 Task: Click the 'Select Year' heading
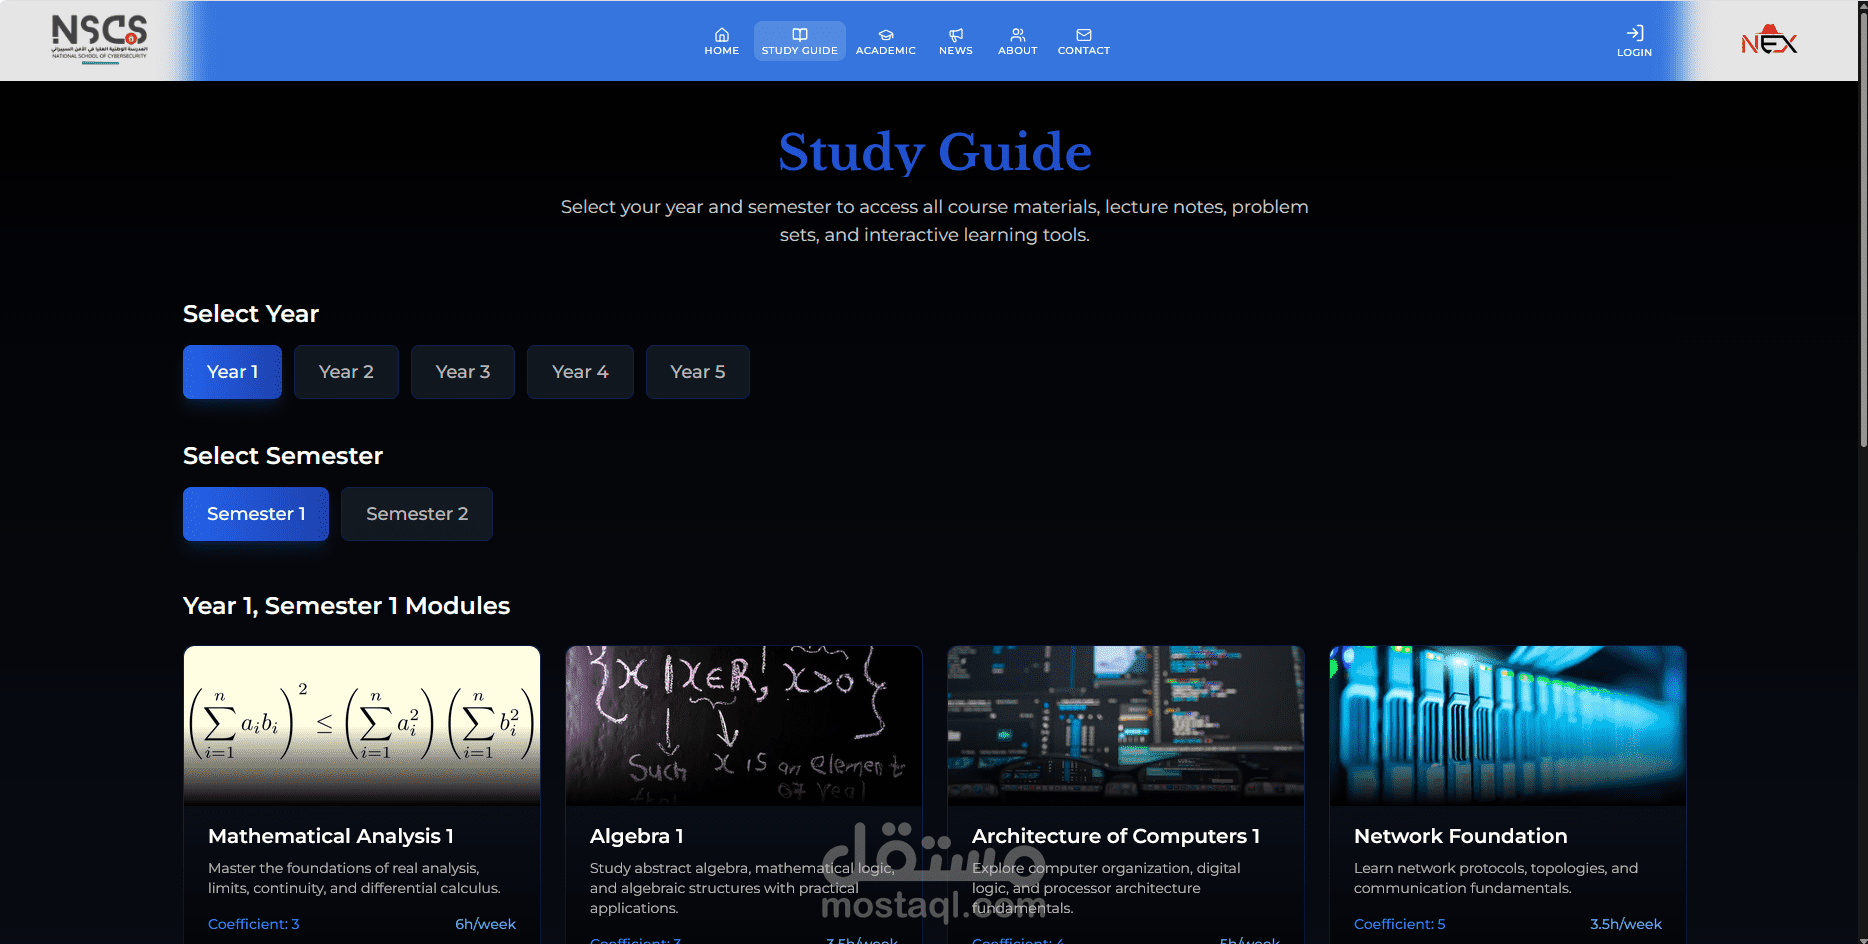(251, 314)
